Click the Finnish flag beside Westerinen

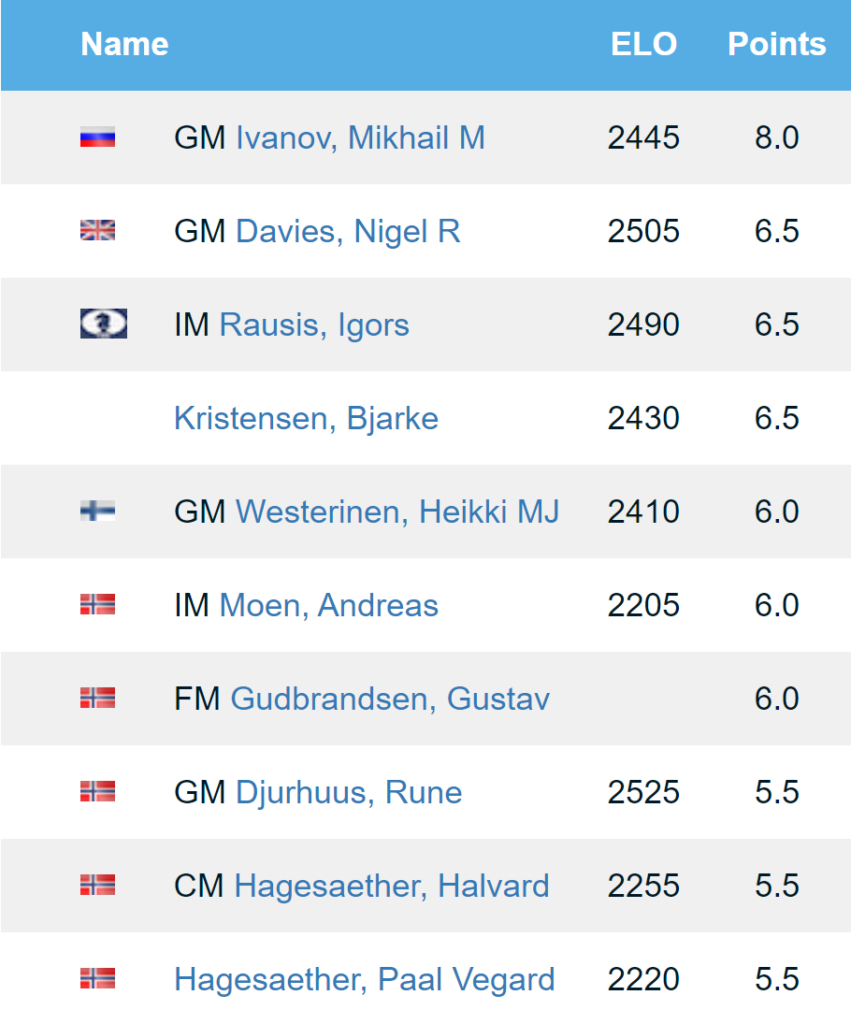tap(98, 511)
